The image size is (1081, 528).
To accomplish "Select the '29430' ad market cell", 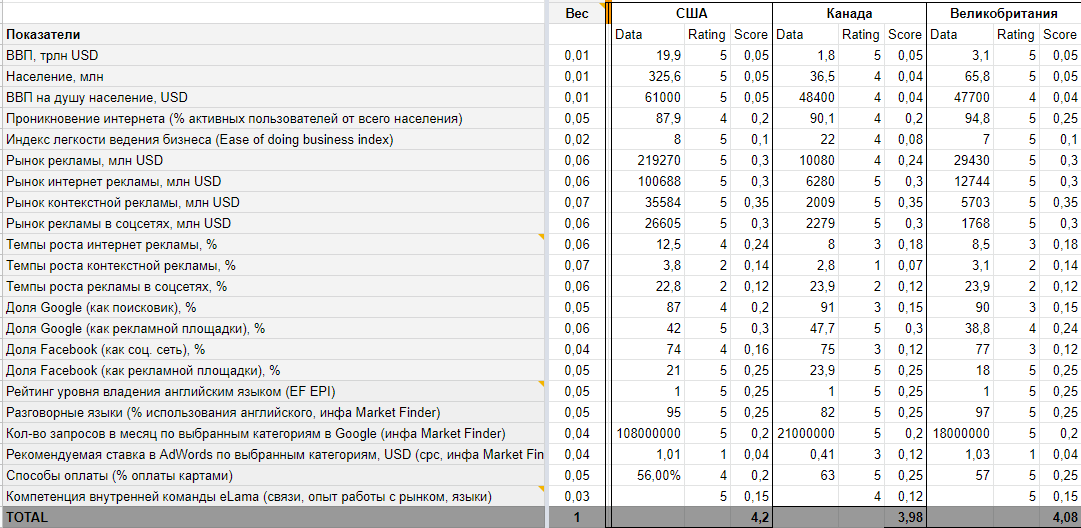I will [x=960, y=161].
